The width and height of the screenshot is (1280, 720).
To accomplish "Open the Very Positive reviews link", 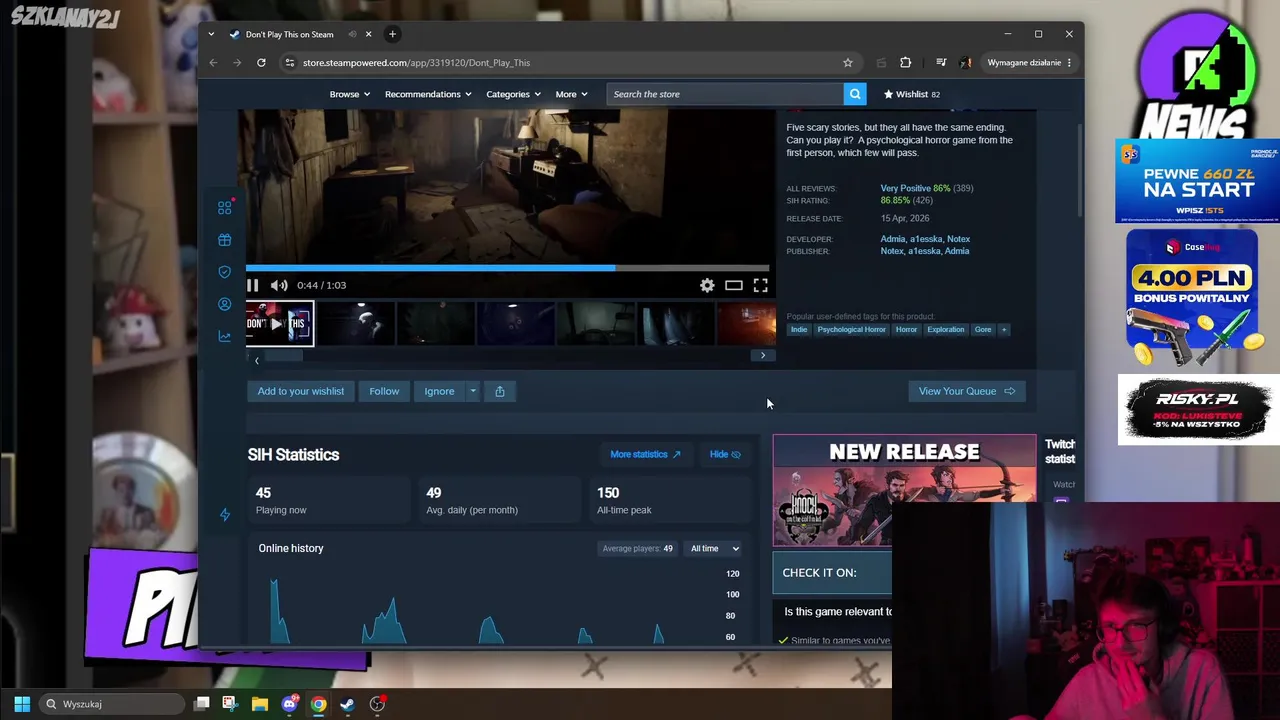I will pyautogui.click(x=905, y=188).
